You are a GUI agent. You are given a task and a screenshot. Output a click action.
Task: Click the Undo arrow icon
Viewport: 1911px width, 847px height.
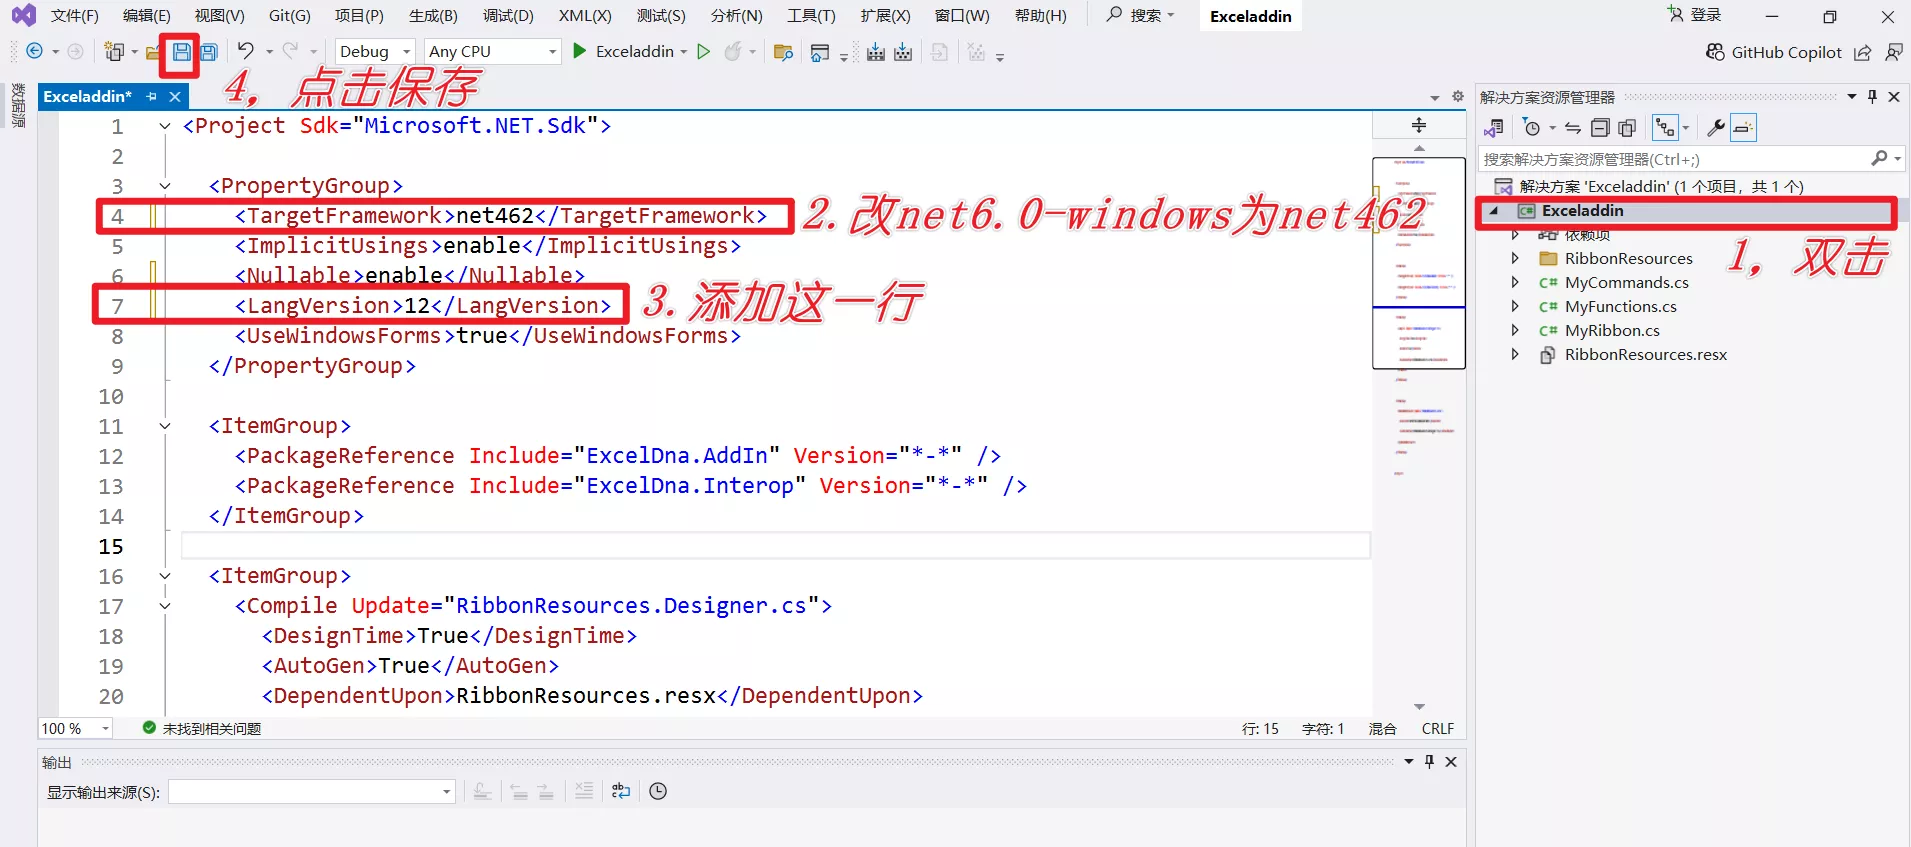tap(245, 51)
